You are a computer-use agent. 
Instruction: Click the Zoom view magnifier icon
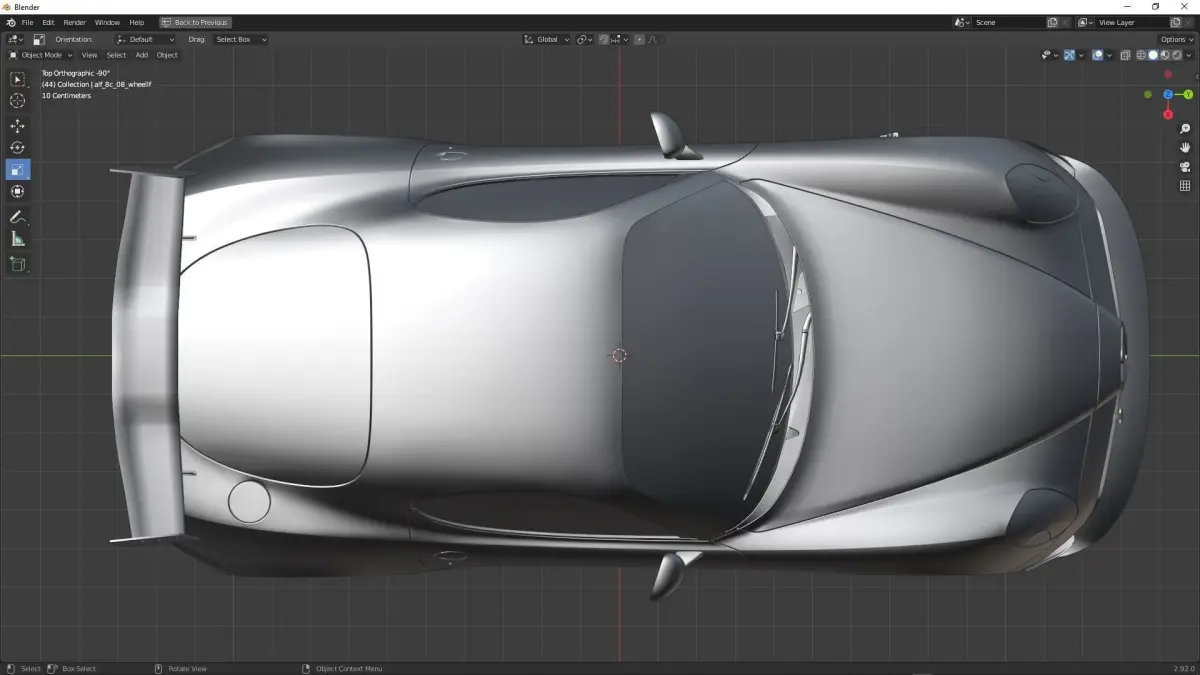pos(1185,129)
